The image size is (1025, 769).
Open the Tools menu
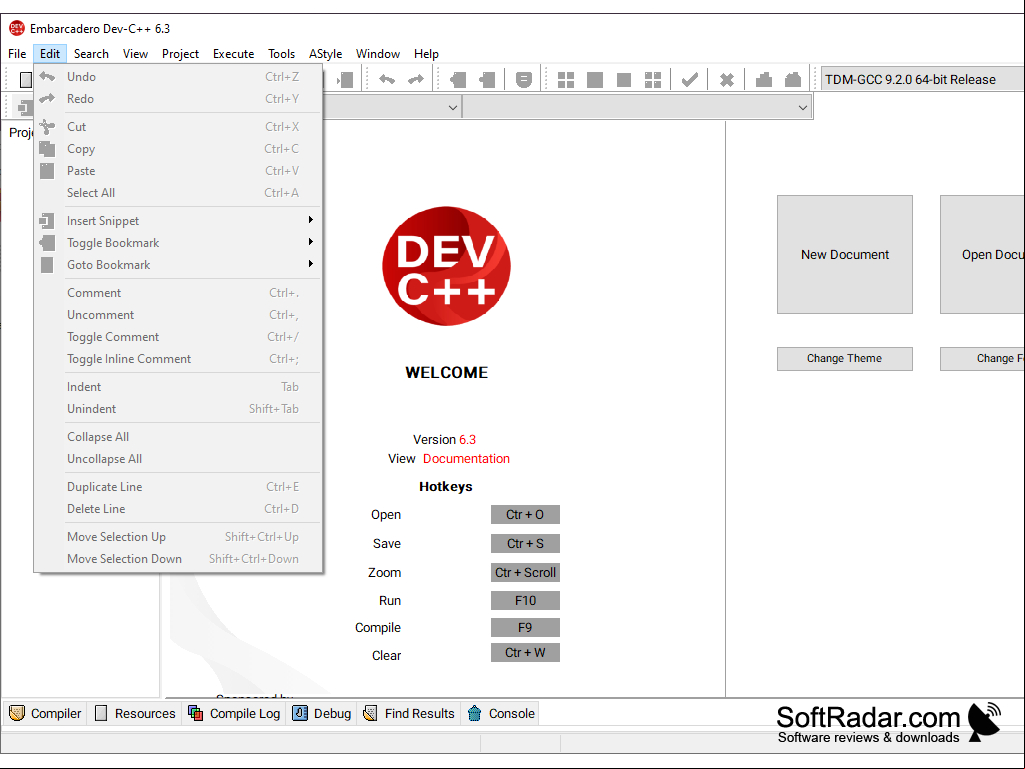pyautogui.click(x=281, y=54)
